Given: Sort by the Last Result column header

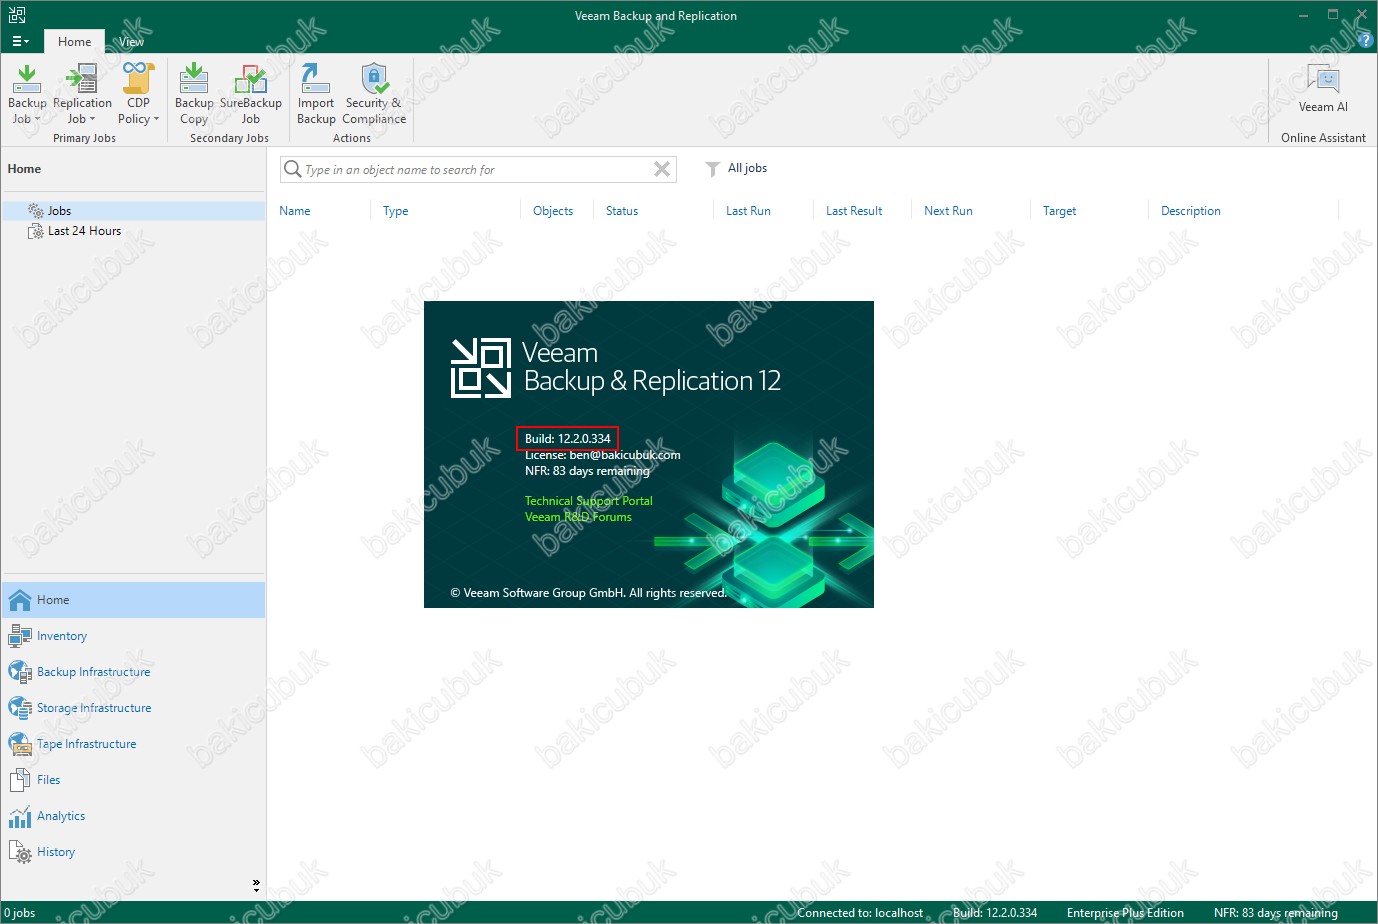Looking at the screenshot, I should pyautogui.click(x=854, y=211).
